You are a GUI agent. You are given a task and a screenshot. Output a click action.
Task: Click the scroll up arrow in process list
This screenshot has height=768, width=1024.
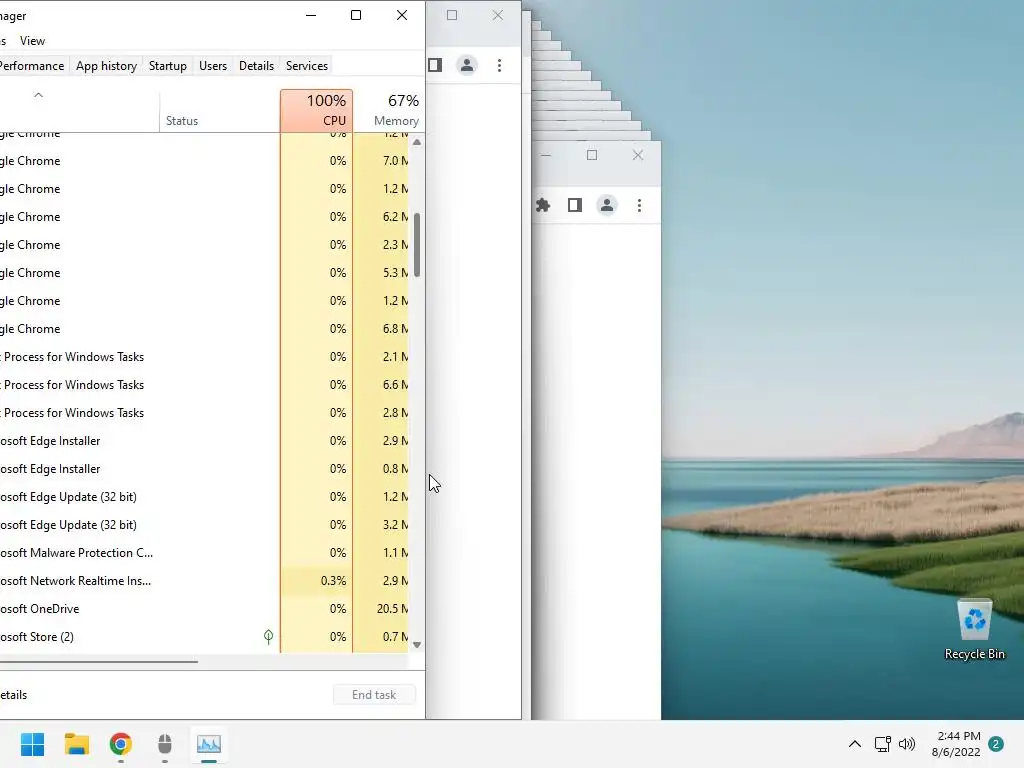tap(417, 142)
